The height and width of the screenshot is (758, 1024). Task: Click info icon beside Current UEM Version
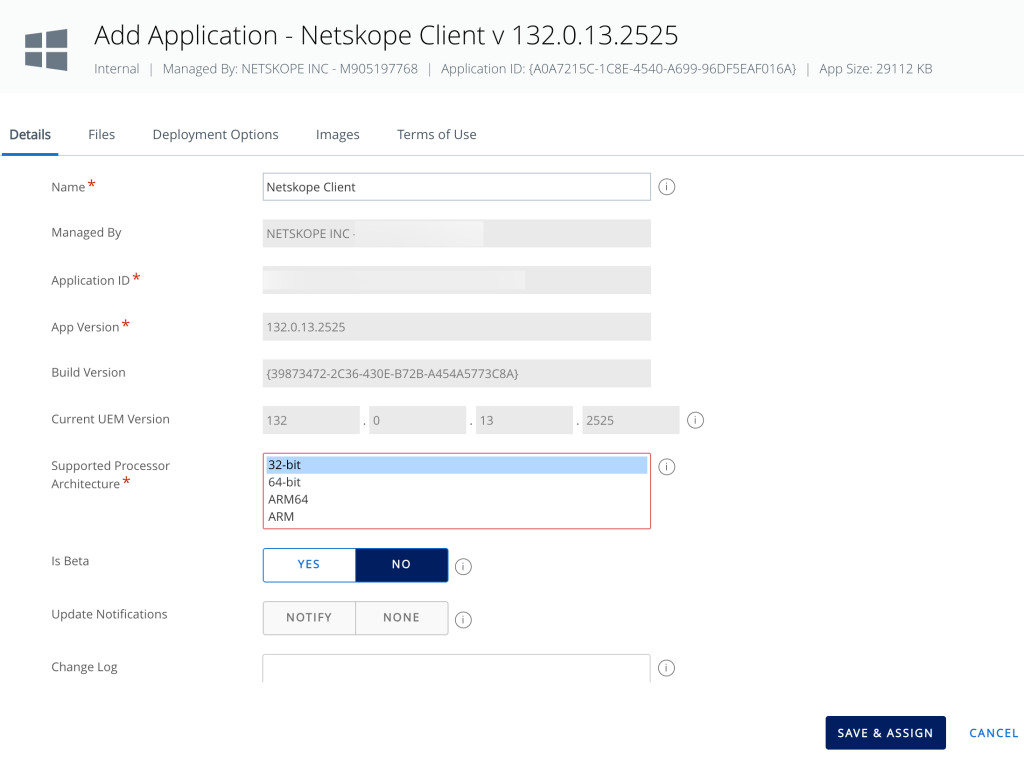point(696,420)
